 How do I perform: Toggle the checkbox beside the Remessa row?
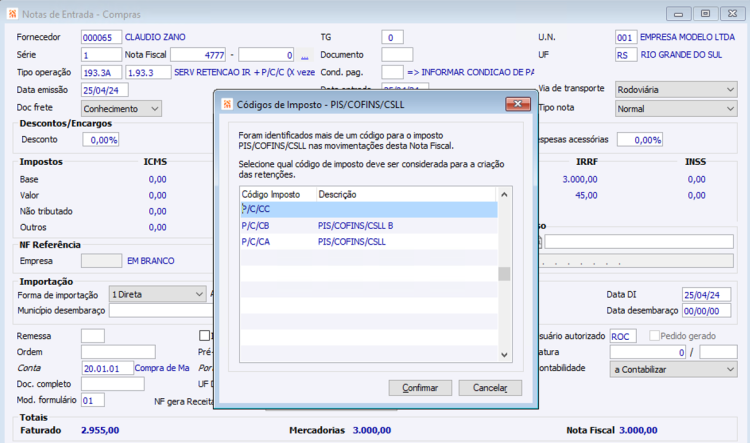(204, 335)
